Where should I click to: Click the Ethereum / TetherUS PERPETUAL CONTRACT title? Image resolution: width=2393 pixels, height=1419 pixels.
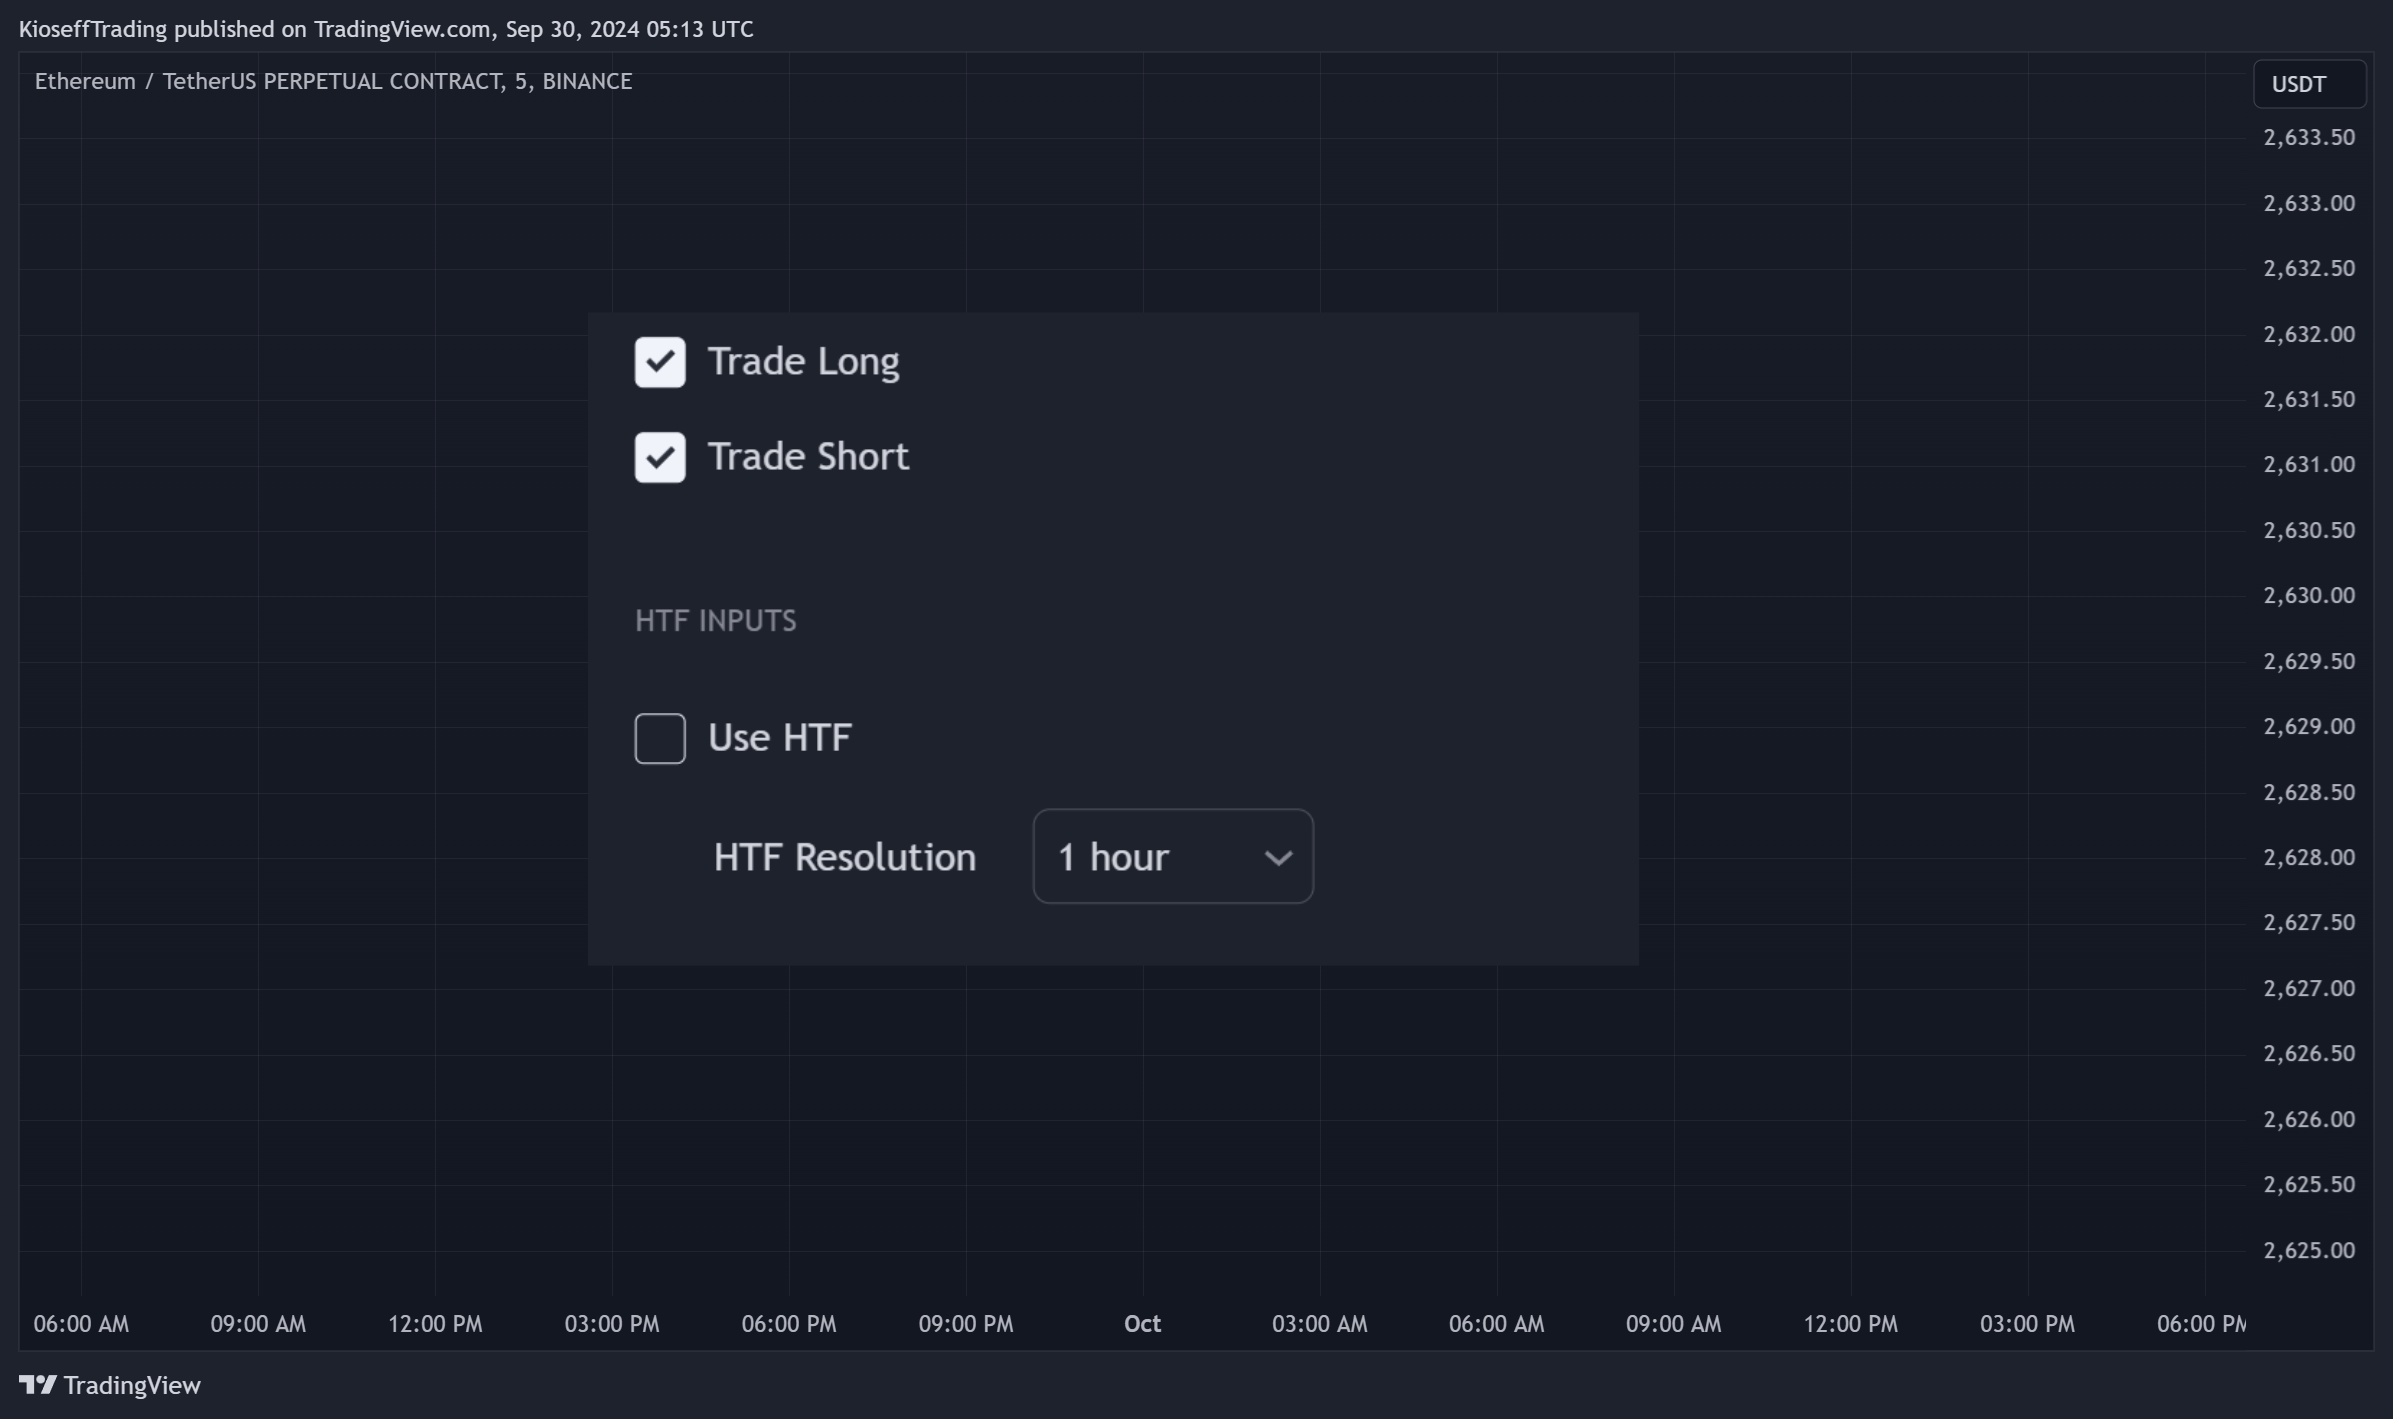[x=333, y=81]
